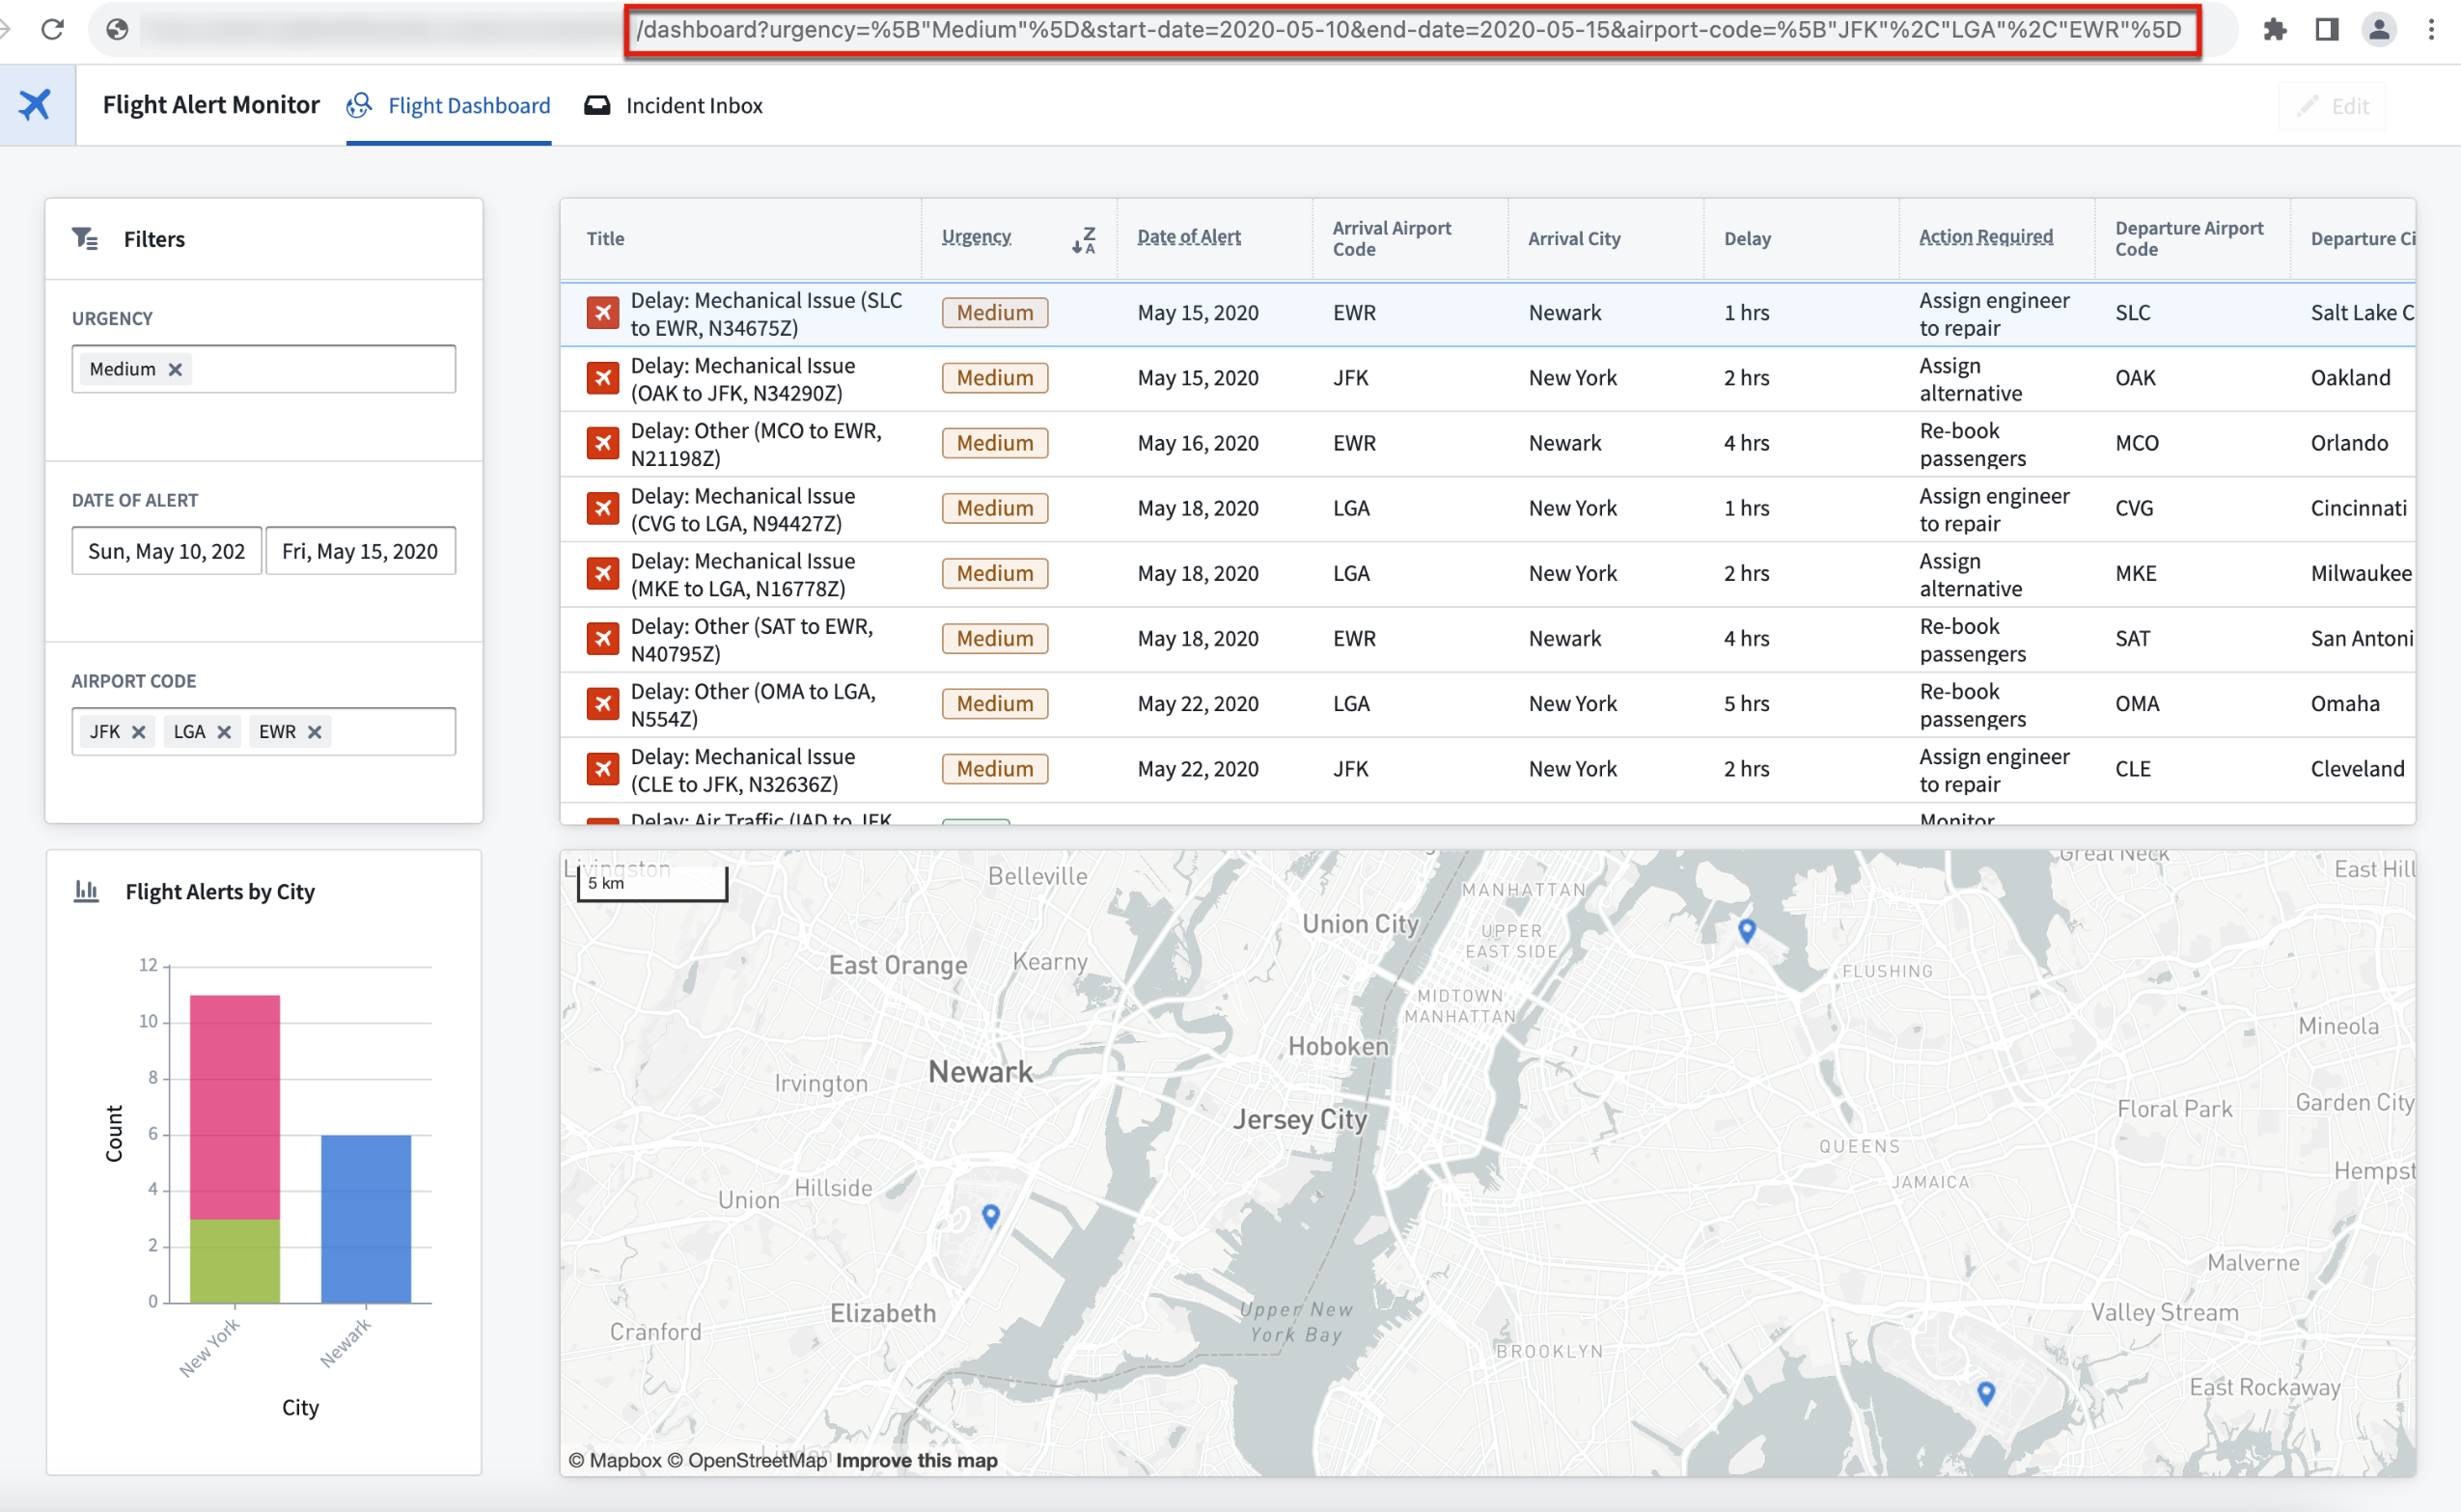
Task: Click the OAK departure airport code cell
Action: coord(2134,378)
